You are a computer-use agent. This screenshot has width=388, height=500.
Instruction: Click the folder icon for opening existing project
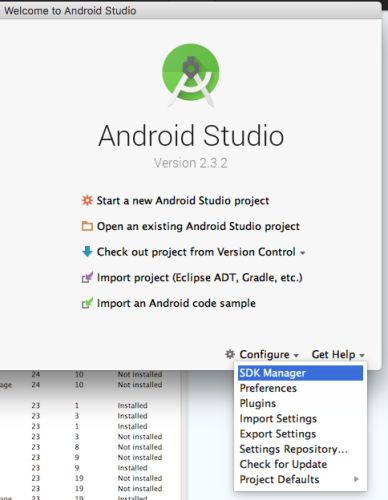coord(87,226)
